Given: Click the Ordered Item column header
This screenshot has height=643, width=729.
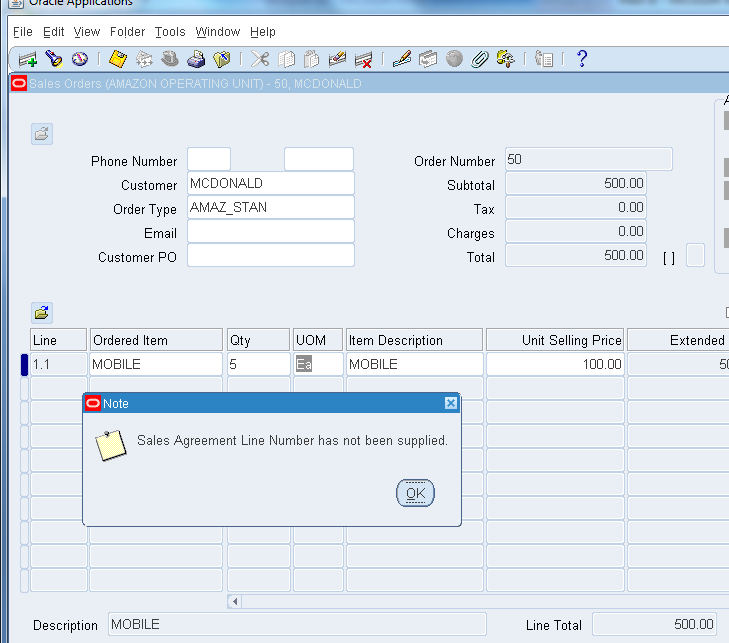Looking at the screenshot, I should coord(156,340).
